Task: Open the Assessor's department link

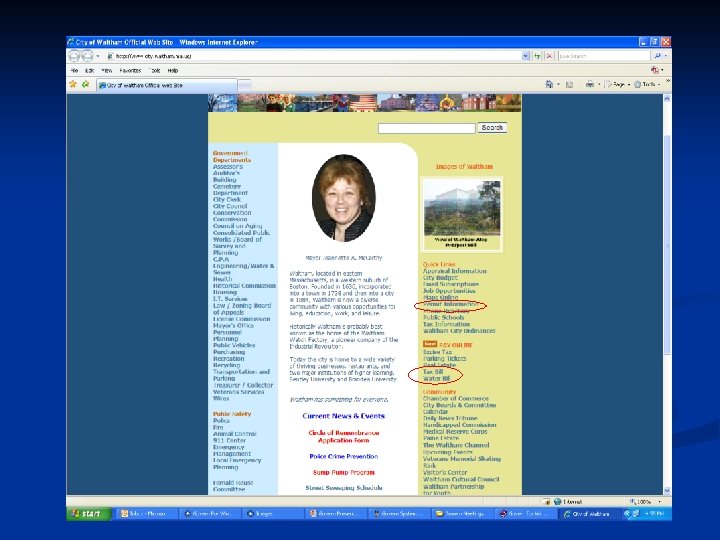Action: click(228, 167)
